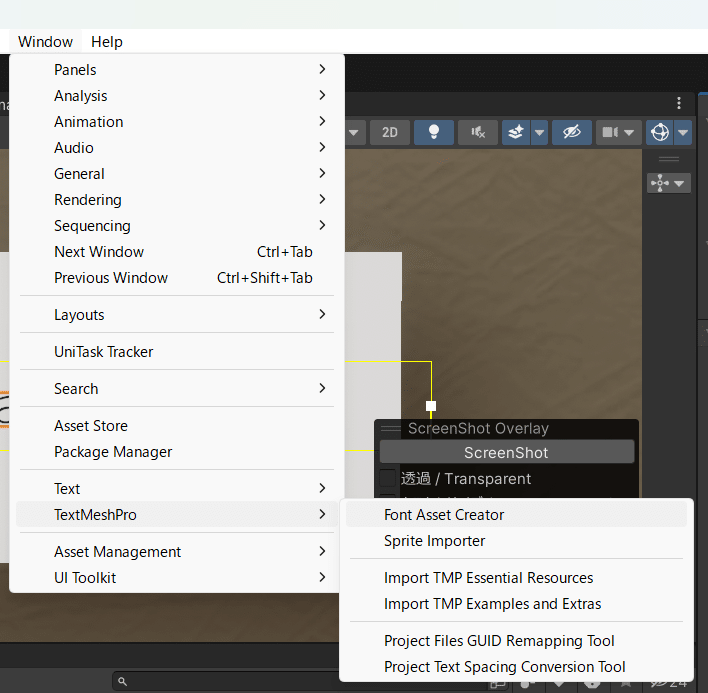Enable the 透過 / Transparent checkbox
Viewport: 708px width, 693px height.
click(x=388, y=478)
